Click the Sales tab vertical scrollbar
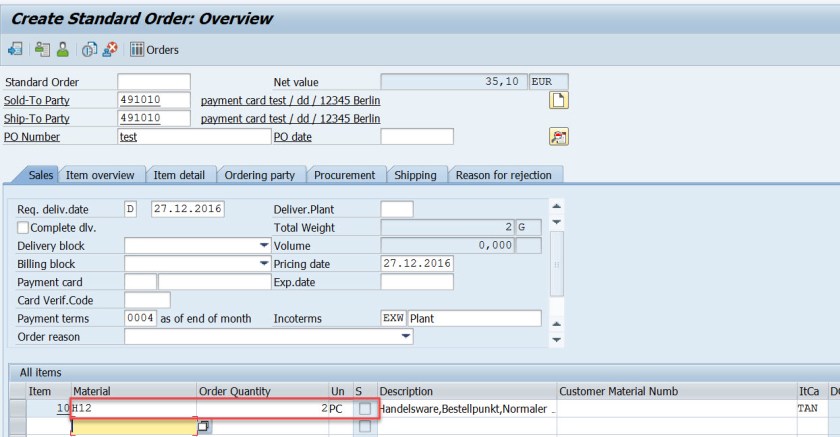This screenshot has height=437, width=840. point(557,265)
